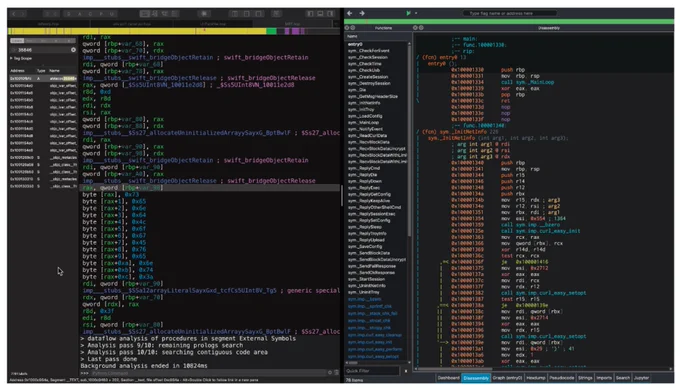The height and width of the screenshot is (391, 680).
Task: Click the Hopper Python command input
Action: [x=208, y=373]
